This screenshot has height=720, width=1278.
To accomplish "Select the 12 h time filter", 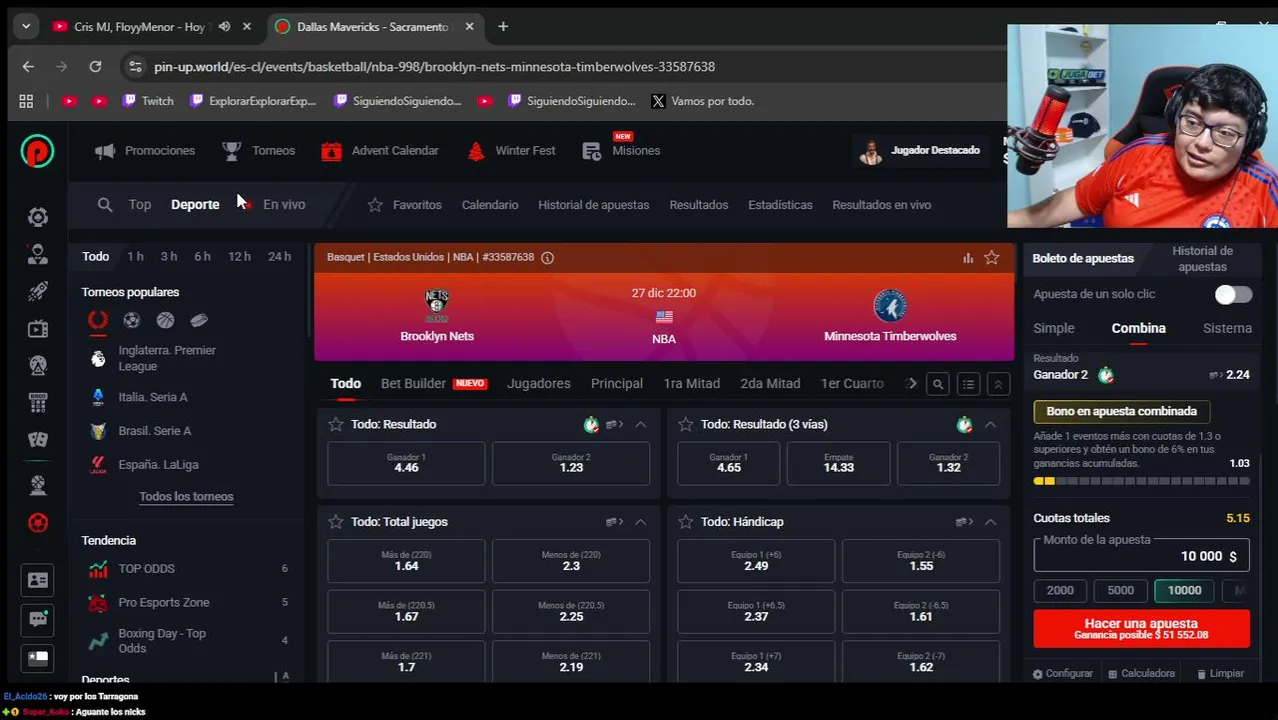I will (239, 257).
